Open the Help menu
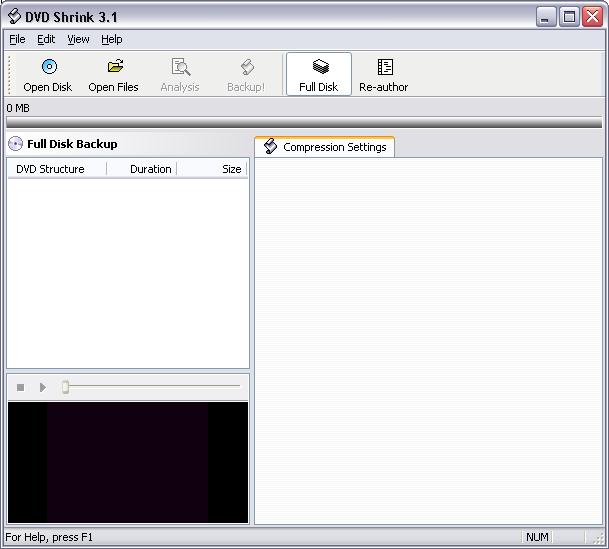The width and height of the screenshot is (609, 549). coord(112,39)
